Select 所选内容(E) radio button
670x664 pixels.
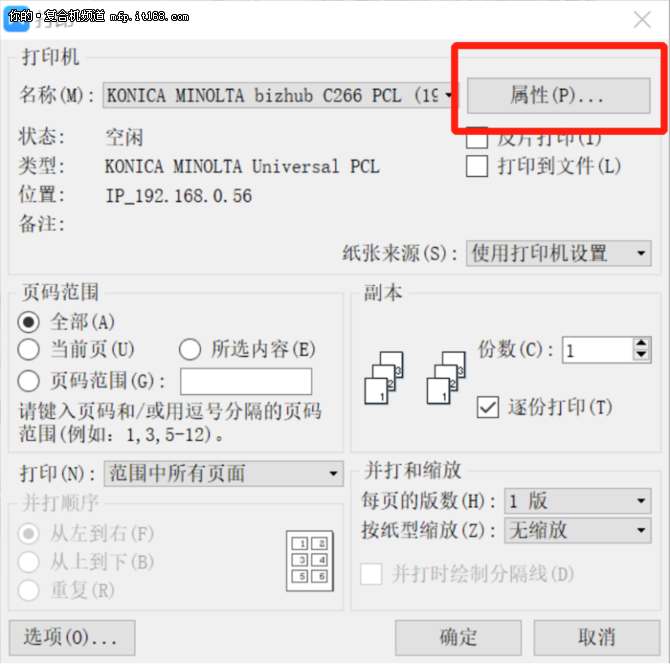pos(190,350)
